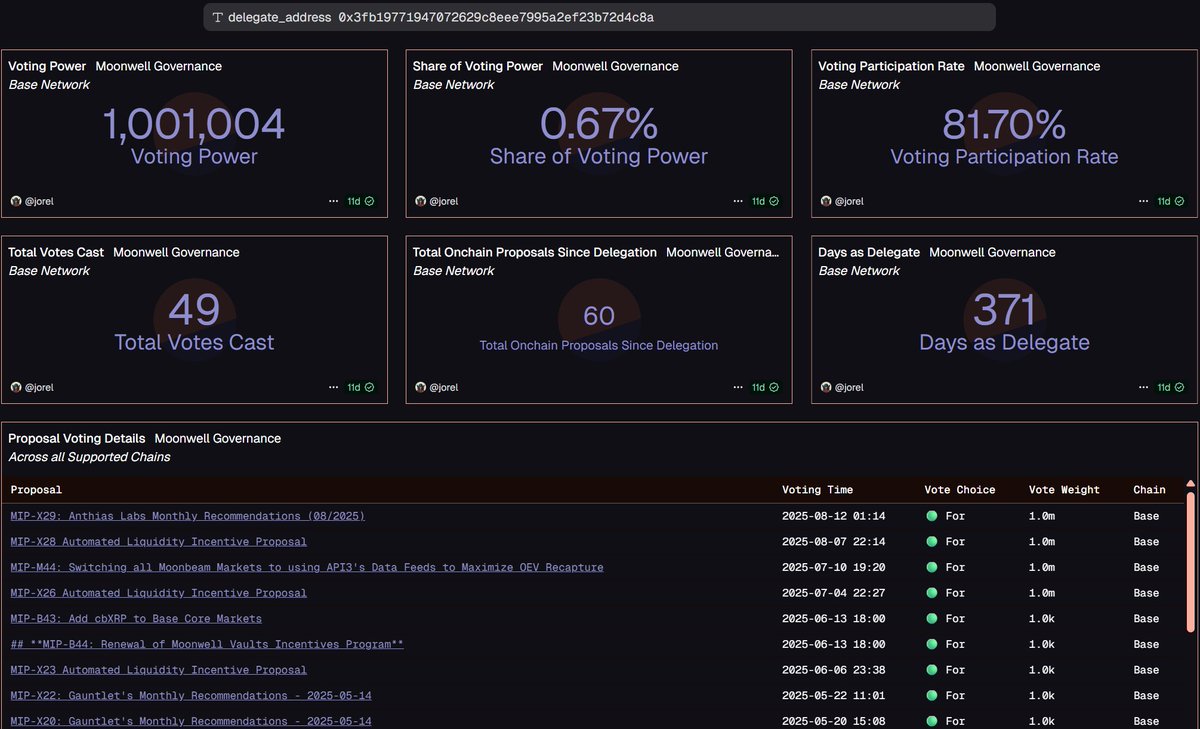This screenshot has height=729, width=1200.
Task: Sort table by Vote Weight column header
Action: [x=1064, y=490]
